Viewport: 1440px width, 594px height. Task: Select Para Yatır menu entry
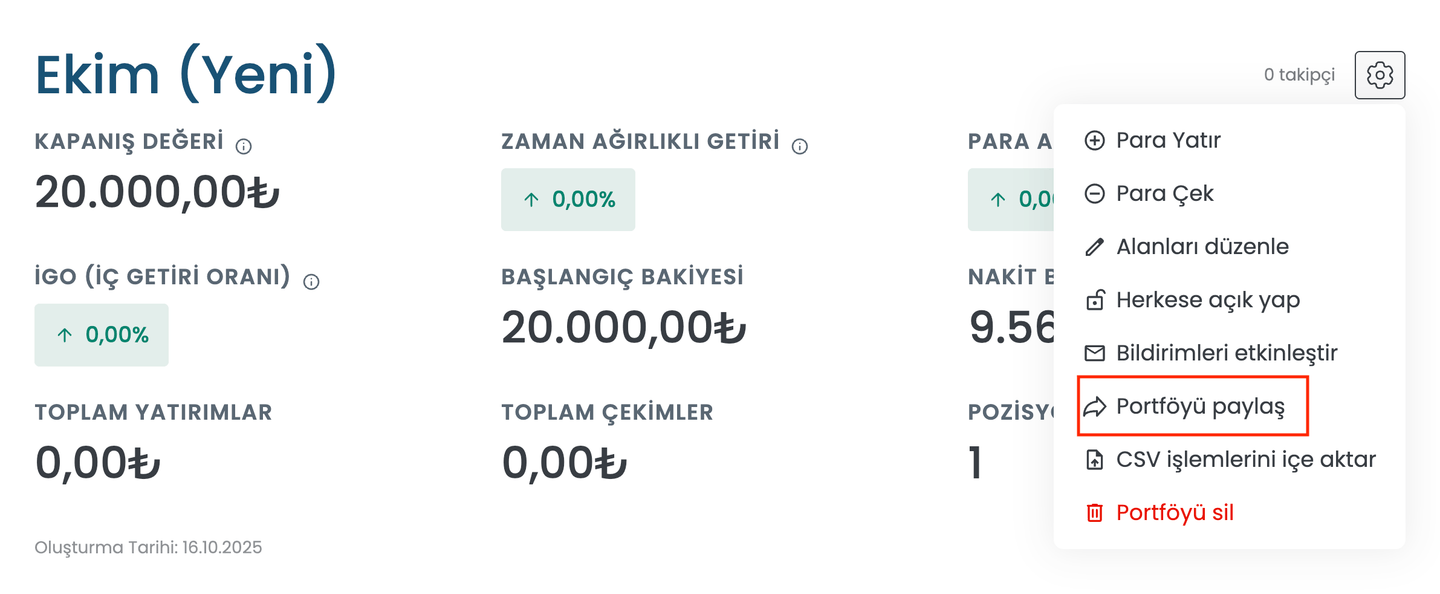[1168, 141]
